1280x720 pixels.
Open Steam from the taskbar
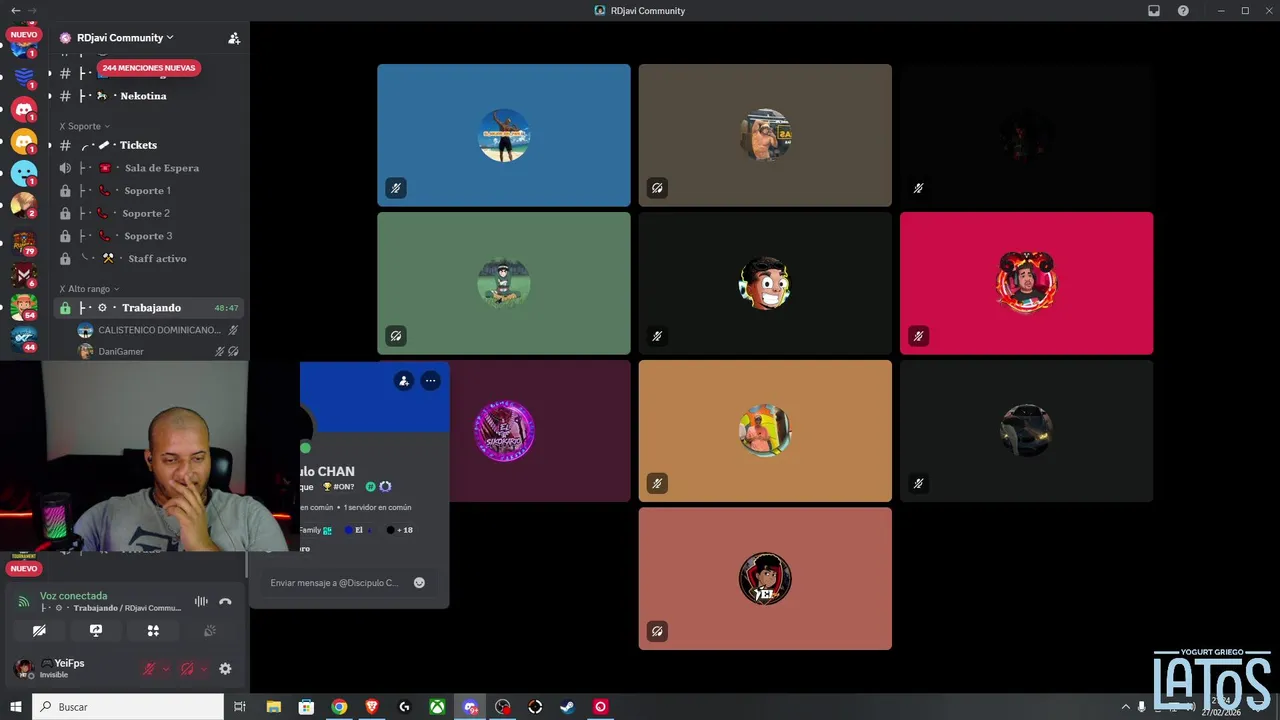point(567,707)
